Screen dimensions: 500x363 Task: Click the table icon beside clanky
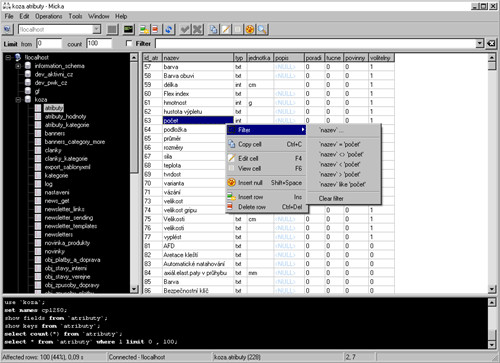[38, 150]
